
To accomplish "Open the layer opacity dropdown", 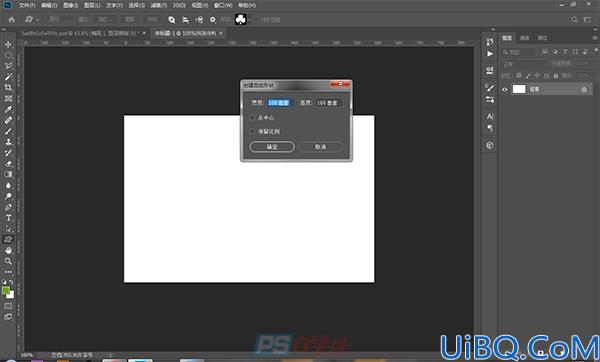I will pyautogui.click(x=585, y=64).
